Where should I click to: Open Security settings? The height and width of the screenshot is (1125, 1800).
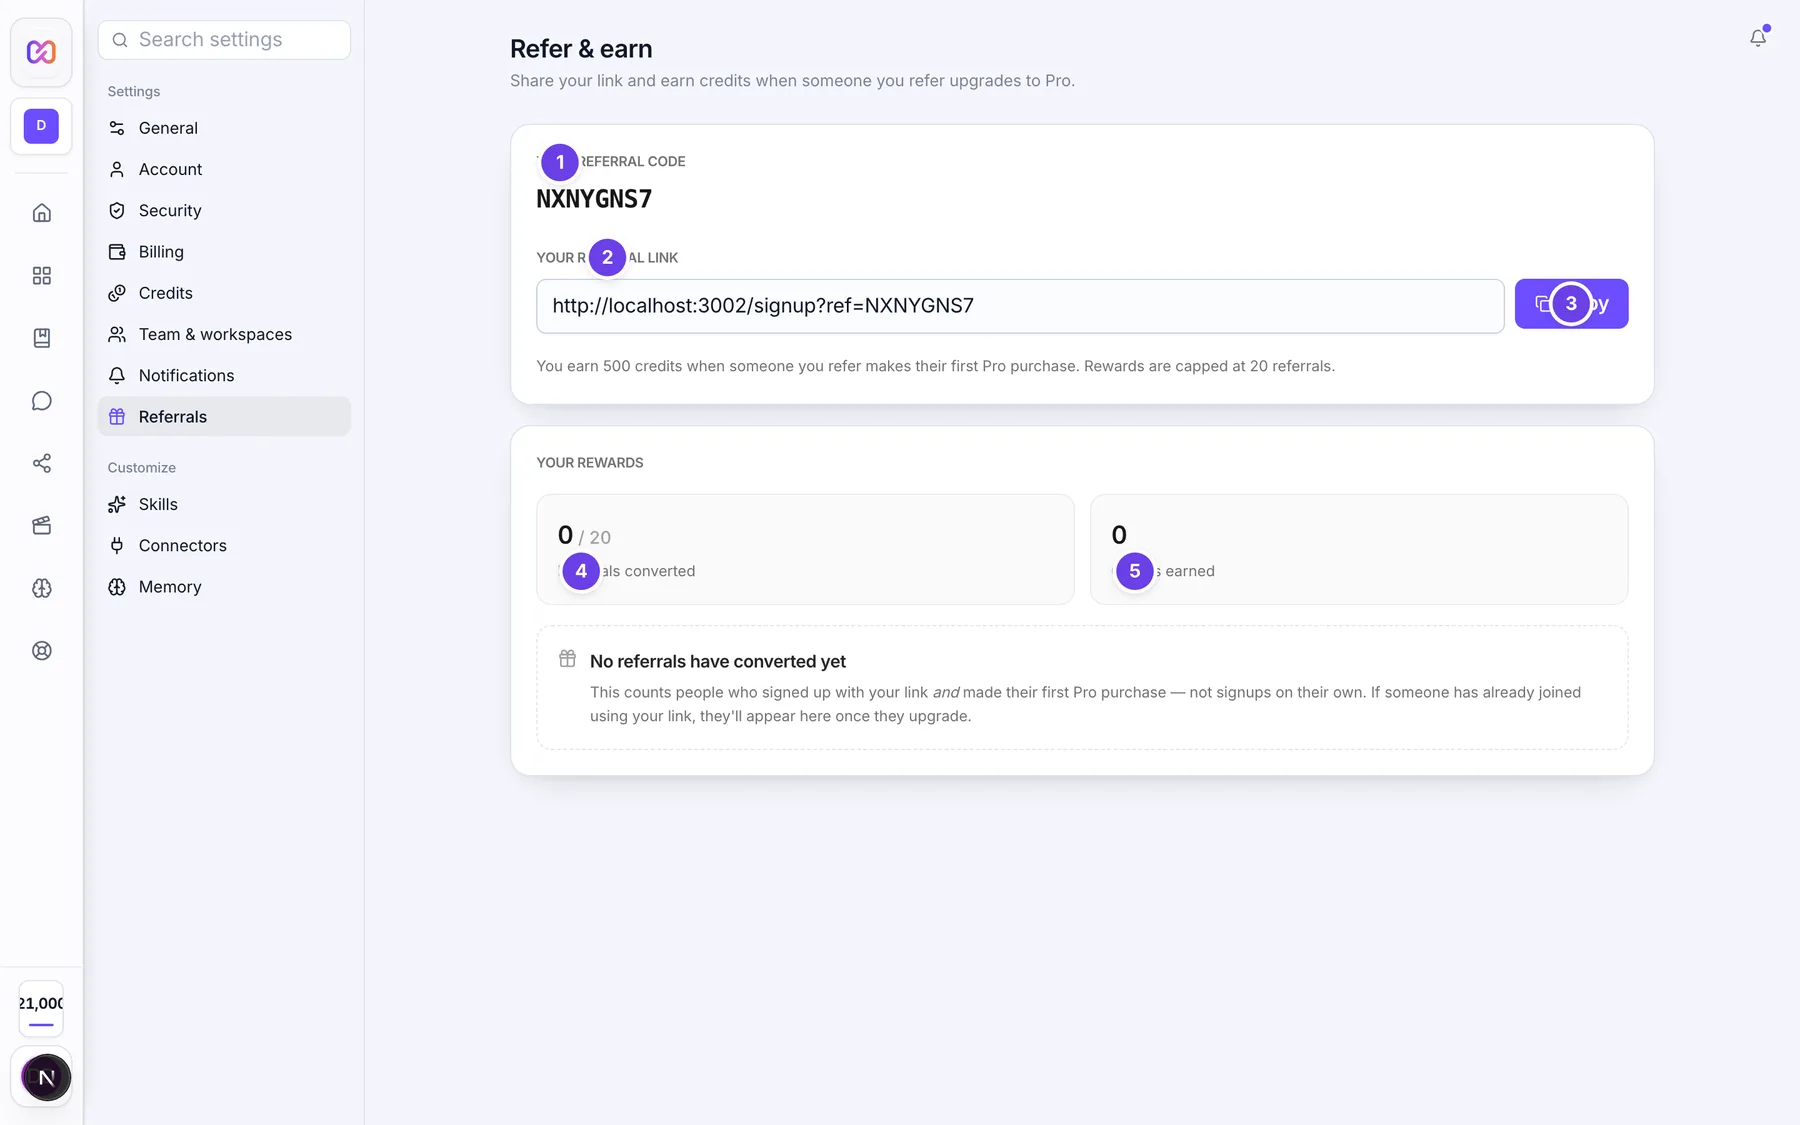click(x=224, y=210)
